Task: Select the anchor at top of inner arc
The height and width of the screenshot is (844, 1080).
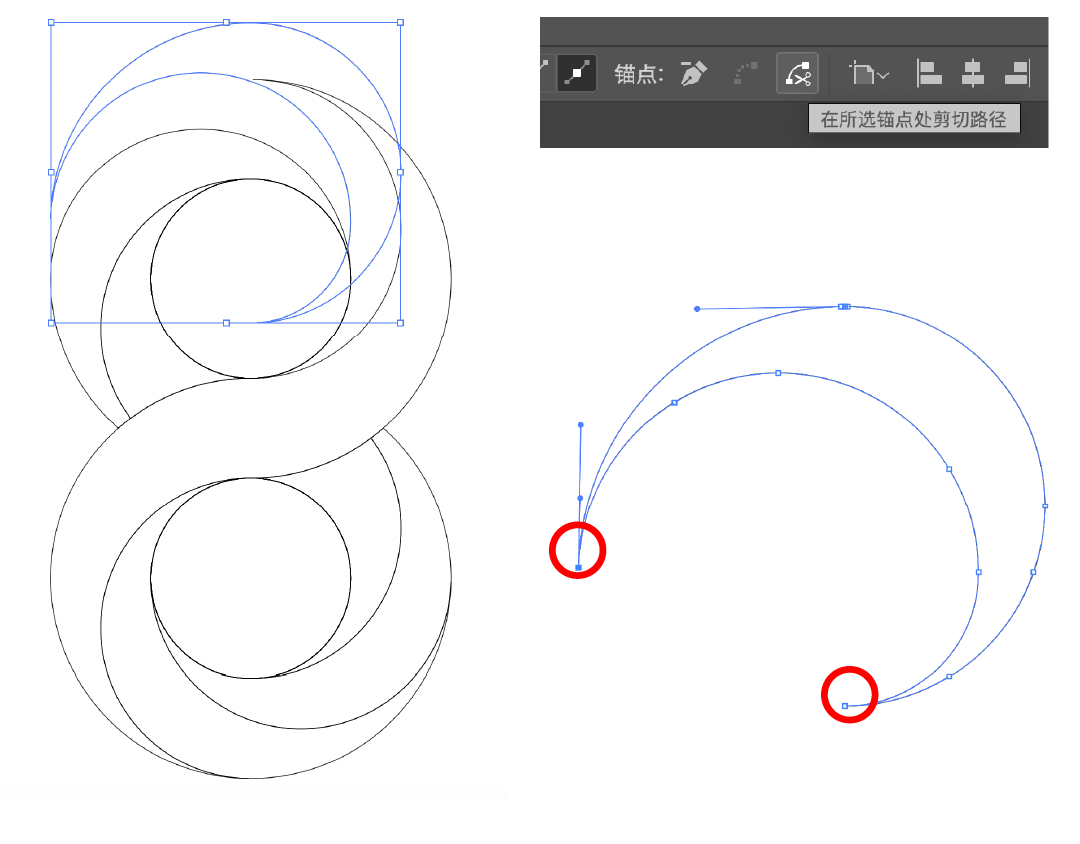Action: (778, 373)
